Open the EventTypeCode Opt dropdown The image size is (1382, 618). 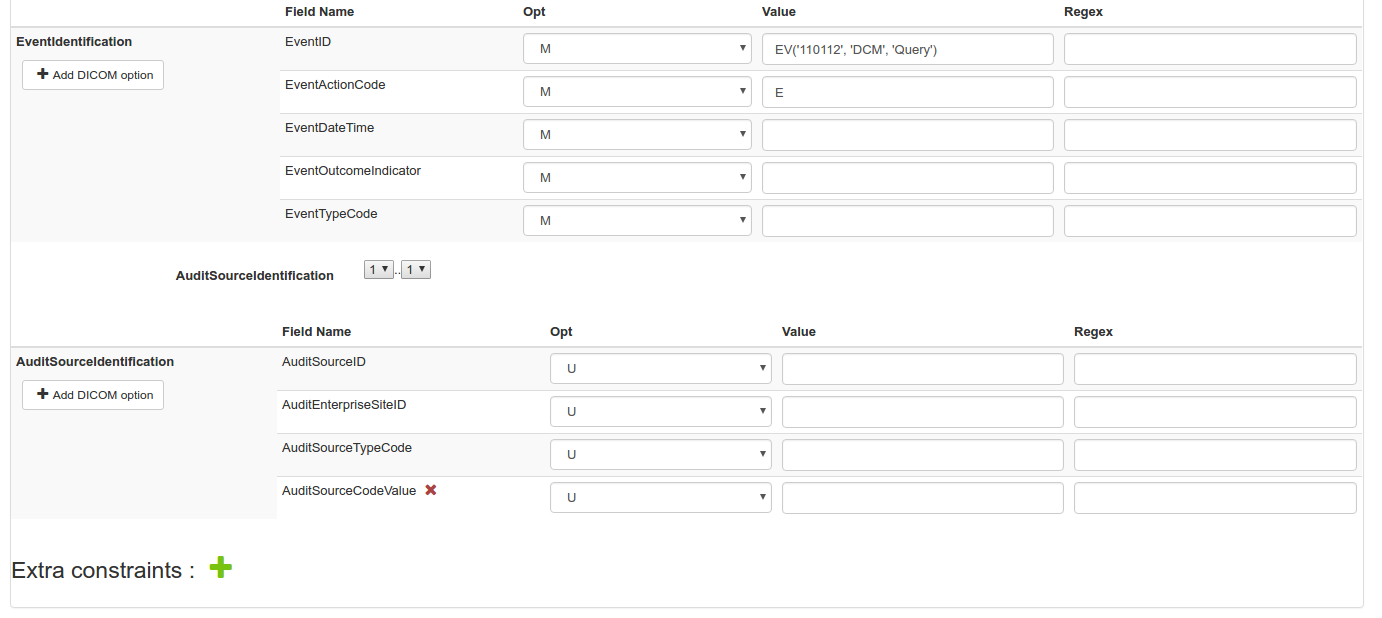(637, 220)
